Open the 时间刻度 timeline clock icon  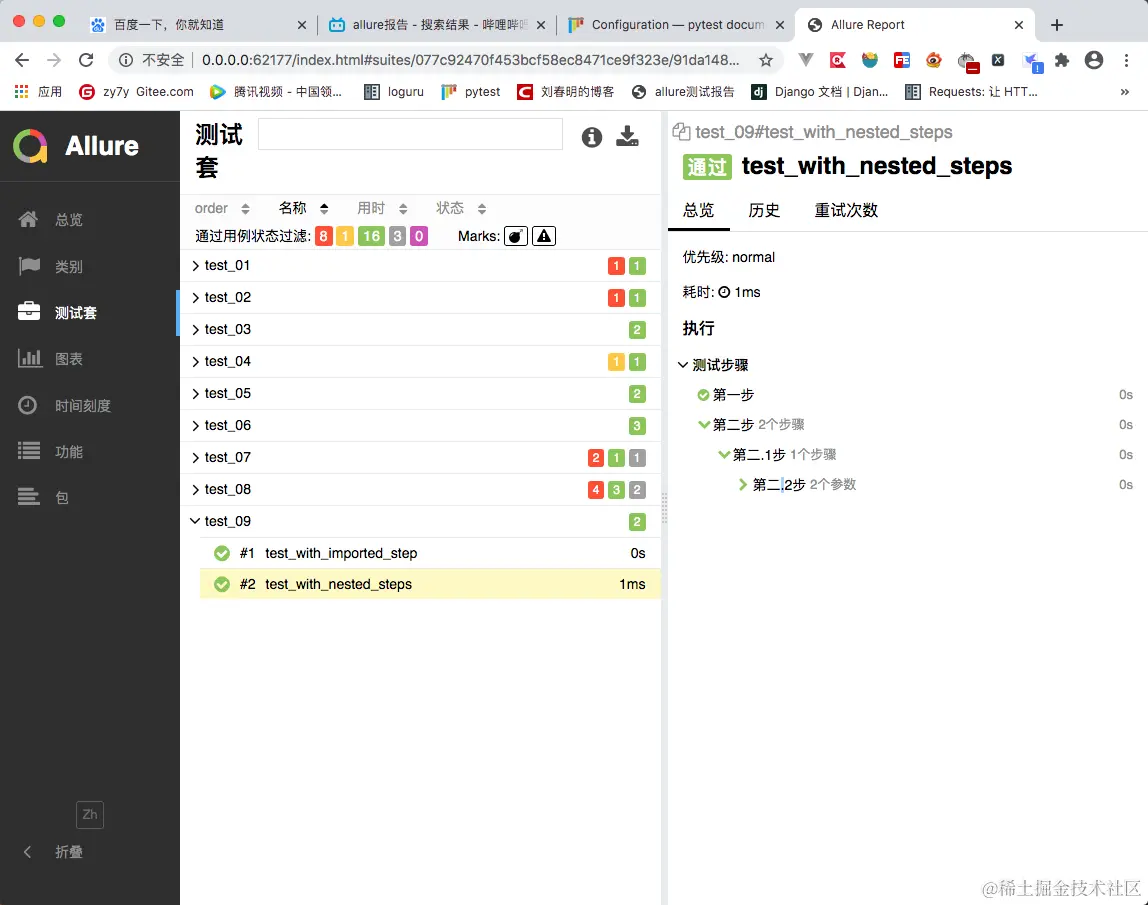tap(28, 405)
